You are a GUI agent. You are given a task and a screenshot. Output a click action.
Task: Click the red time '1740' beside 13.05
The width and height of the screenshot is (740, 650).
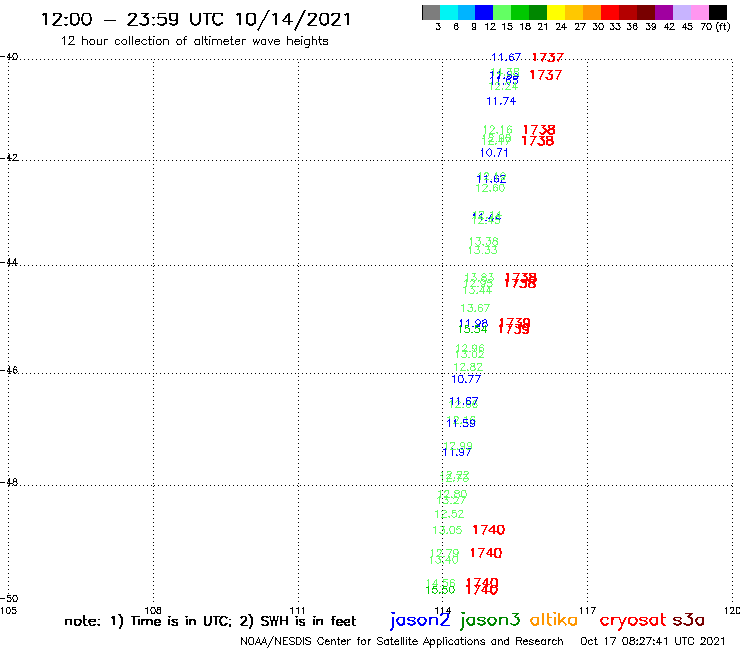point(489,530)
